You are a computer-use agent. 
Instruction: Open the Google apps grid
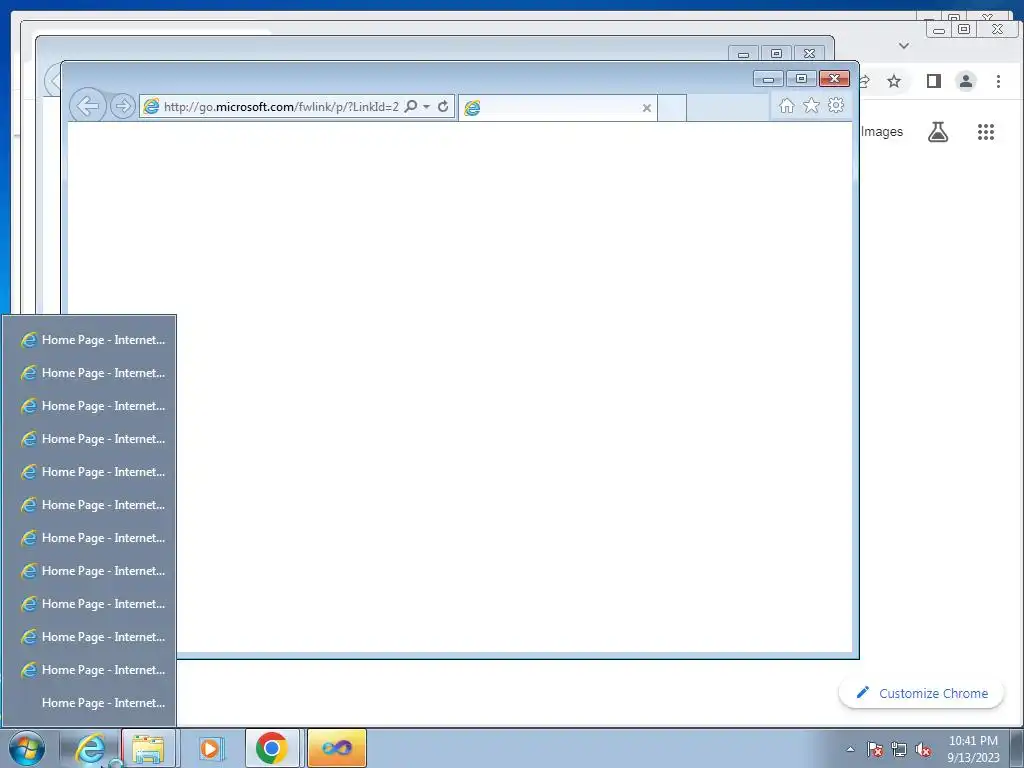[x=985, y=132]
